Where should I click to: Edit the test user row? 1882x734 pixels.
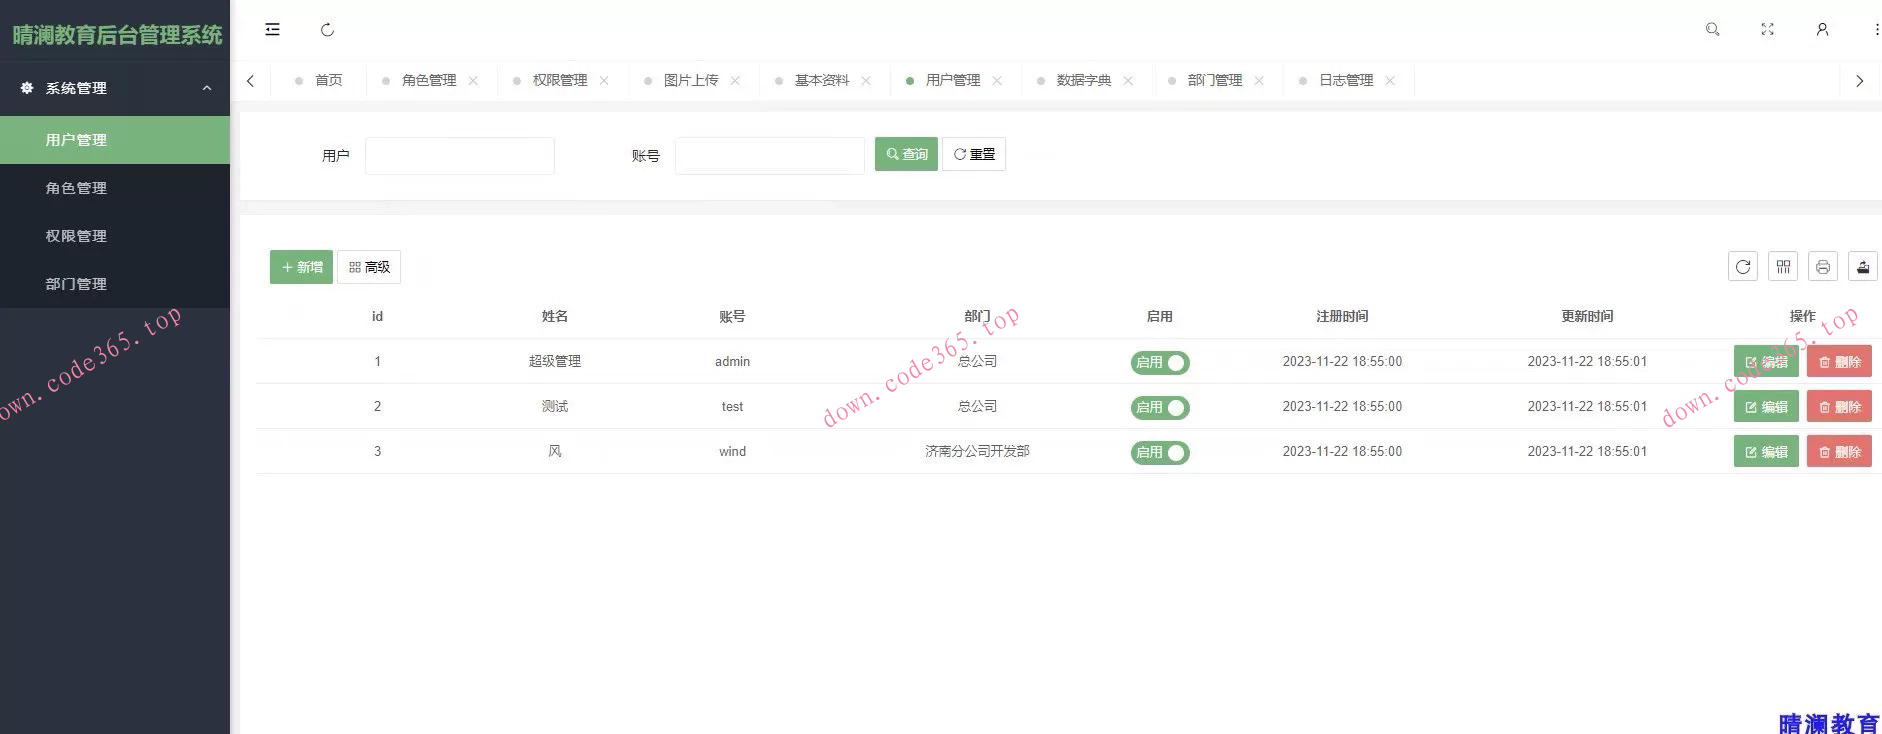coord(1766,407)
